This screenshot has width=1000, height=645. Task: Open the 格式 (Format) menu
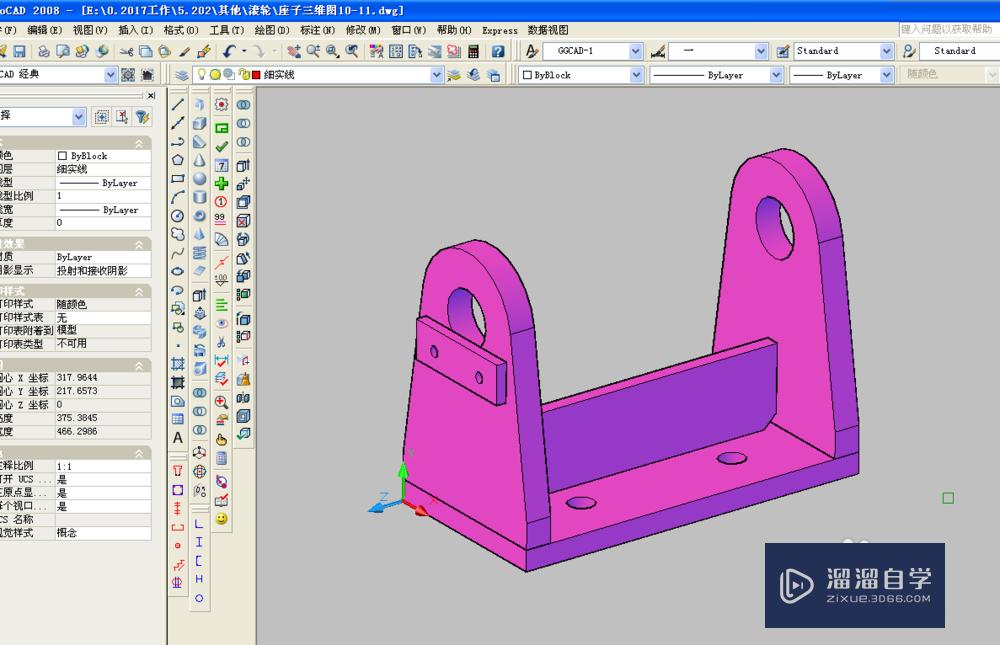coord(180,30)
